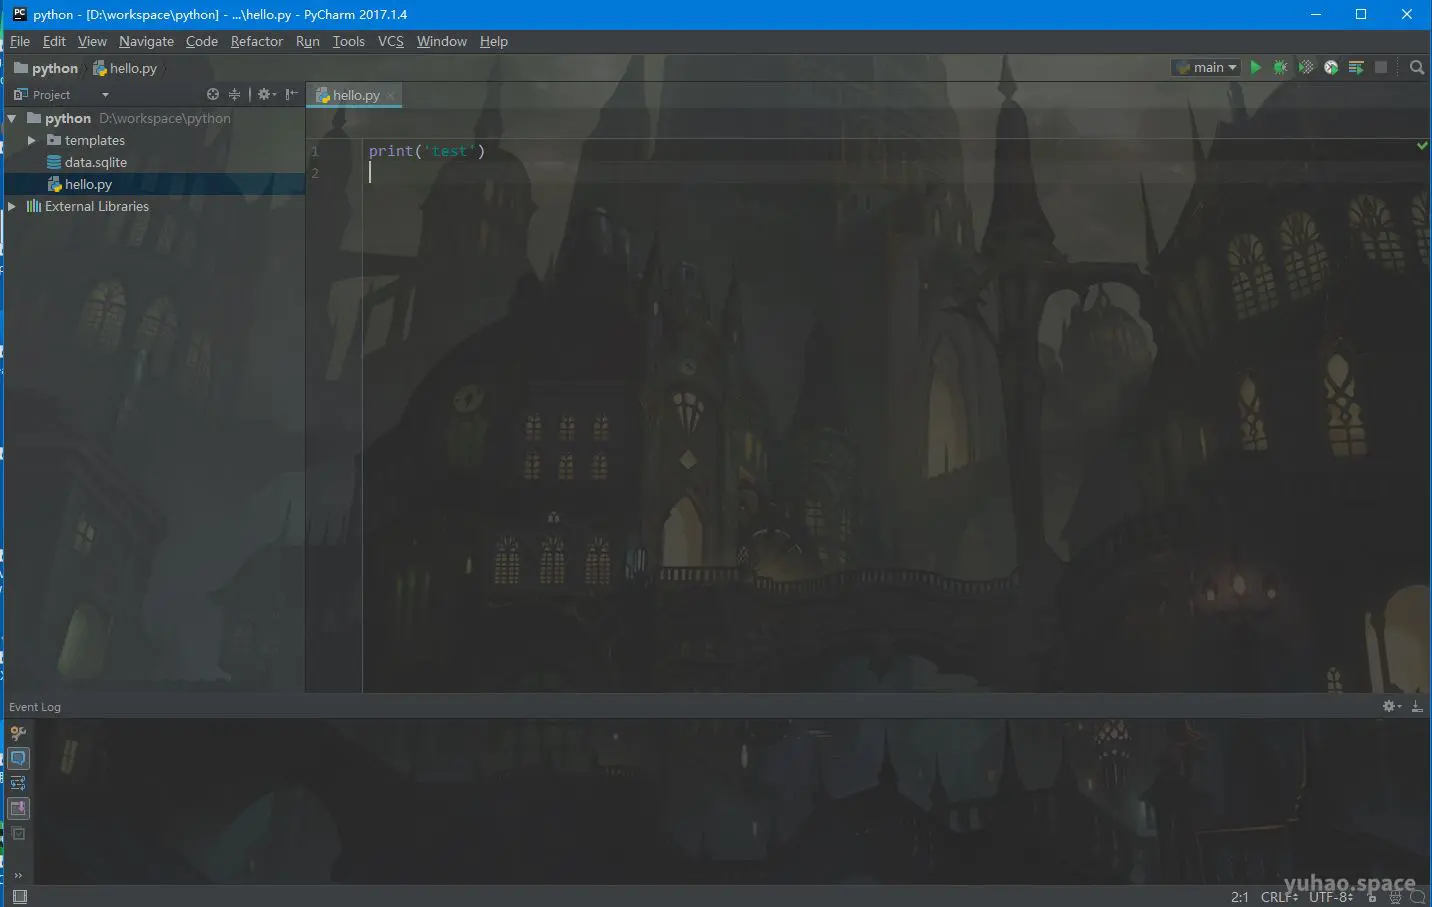Screen dimensions: 1432x907
Task: Switch to the hello.py editor tab
Action: tap(352, 94)
